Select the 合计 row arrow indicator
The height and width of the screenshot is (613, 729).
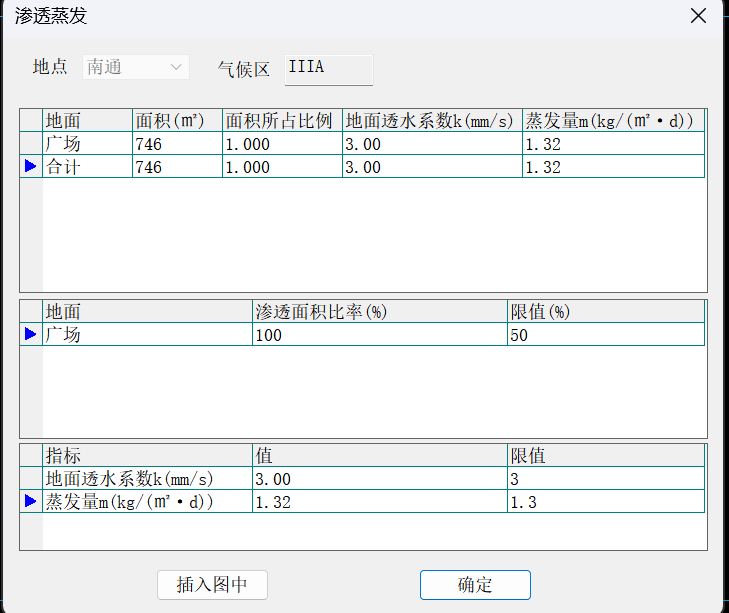30,167
